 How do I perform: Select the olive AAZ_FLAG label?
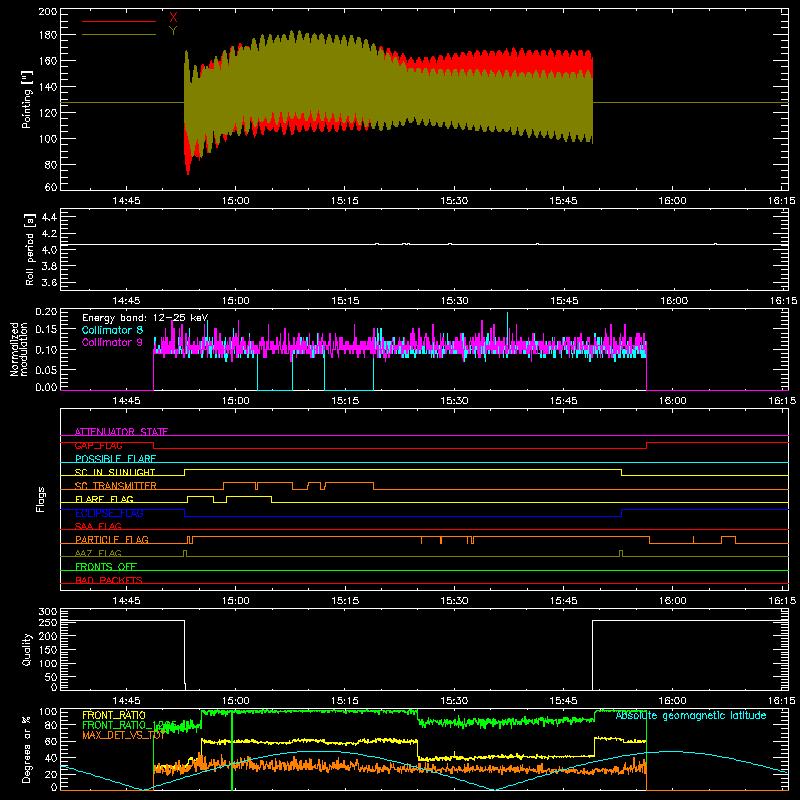[98, 553]
